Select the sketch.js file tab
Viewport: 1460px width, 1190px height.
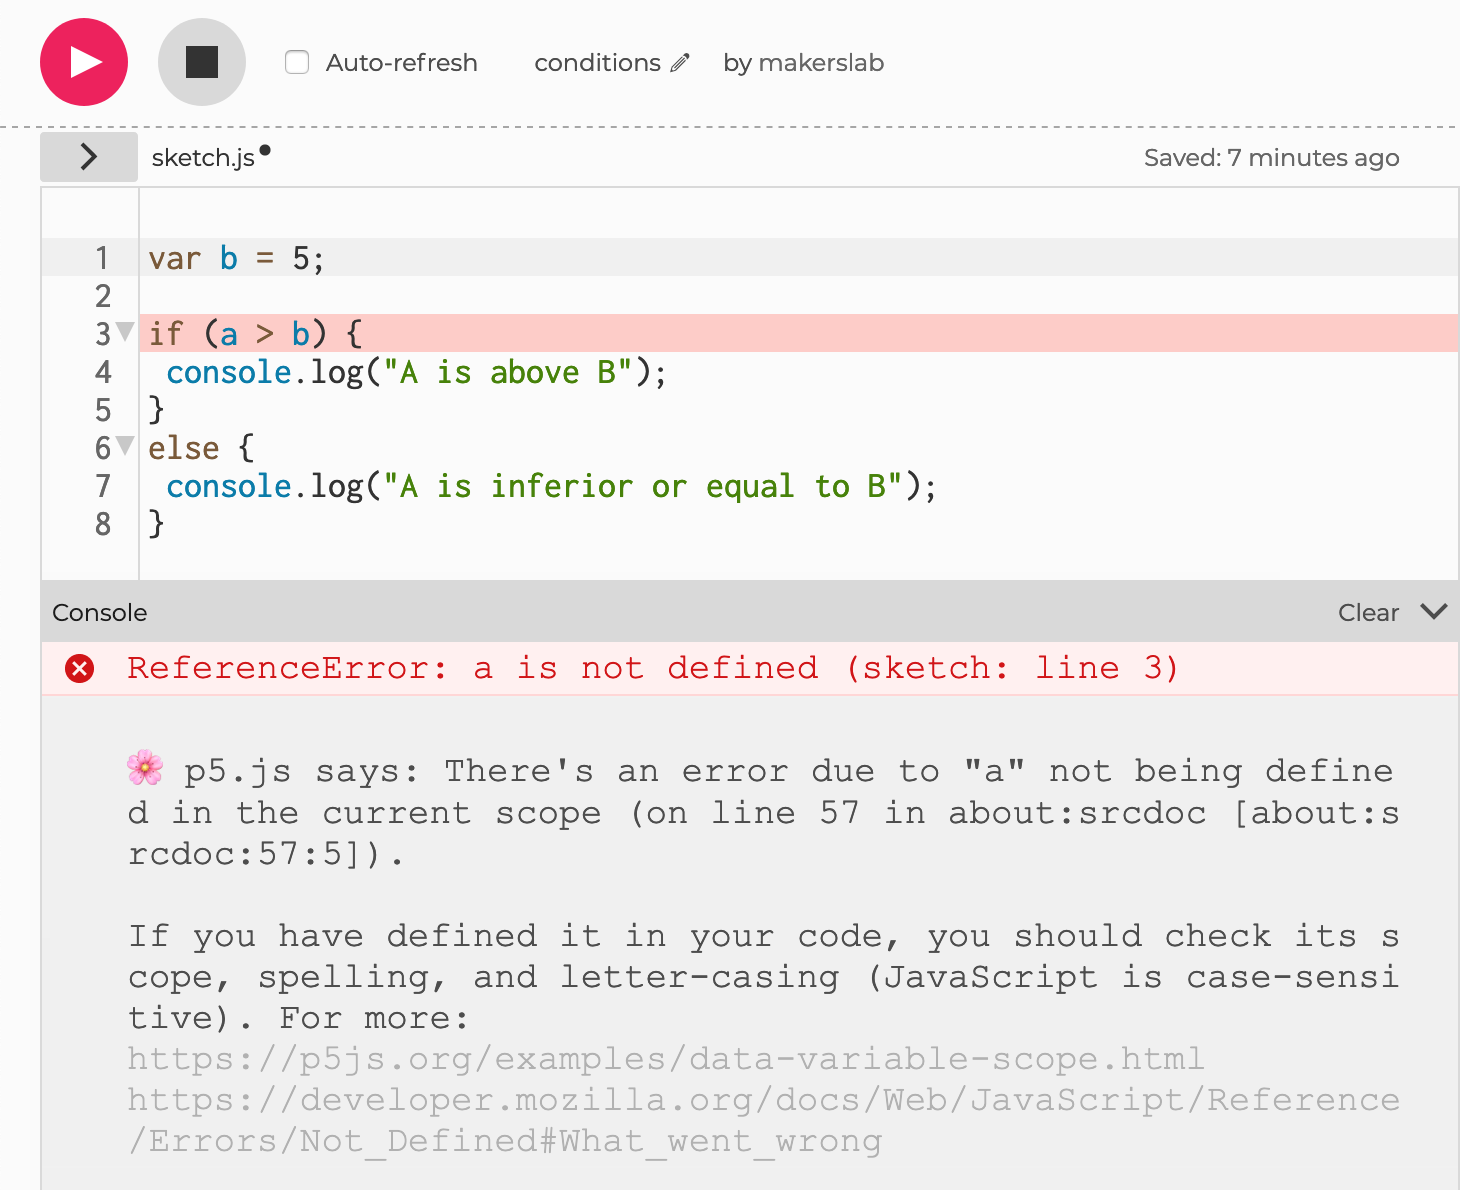pos(203,158)
